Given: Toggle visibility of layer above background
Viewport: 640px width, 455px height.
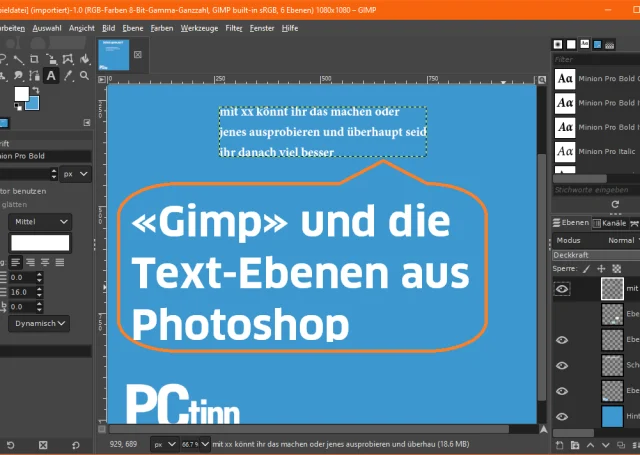Looking at the screenshot, I should (x=562, y=391).
